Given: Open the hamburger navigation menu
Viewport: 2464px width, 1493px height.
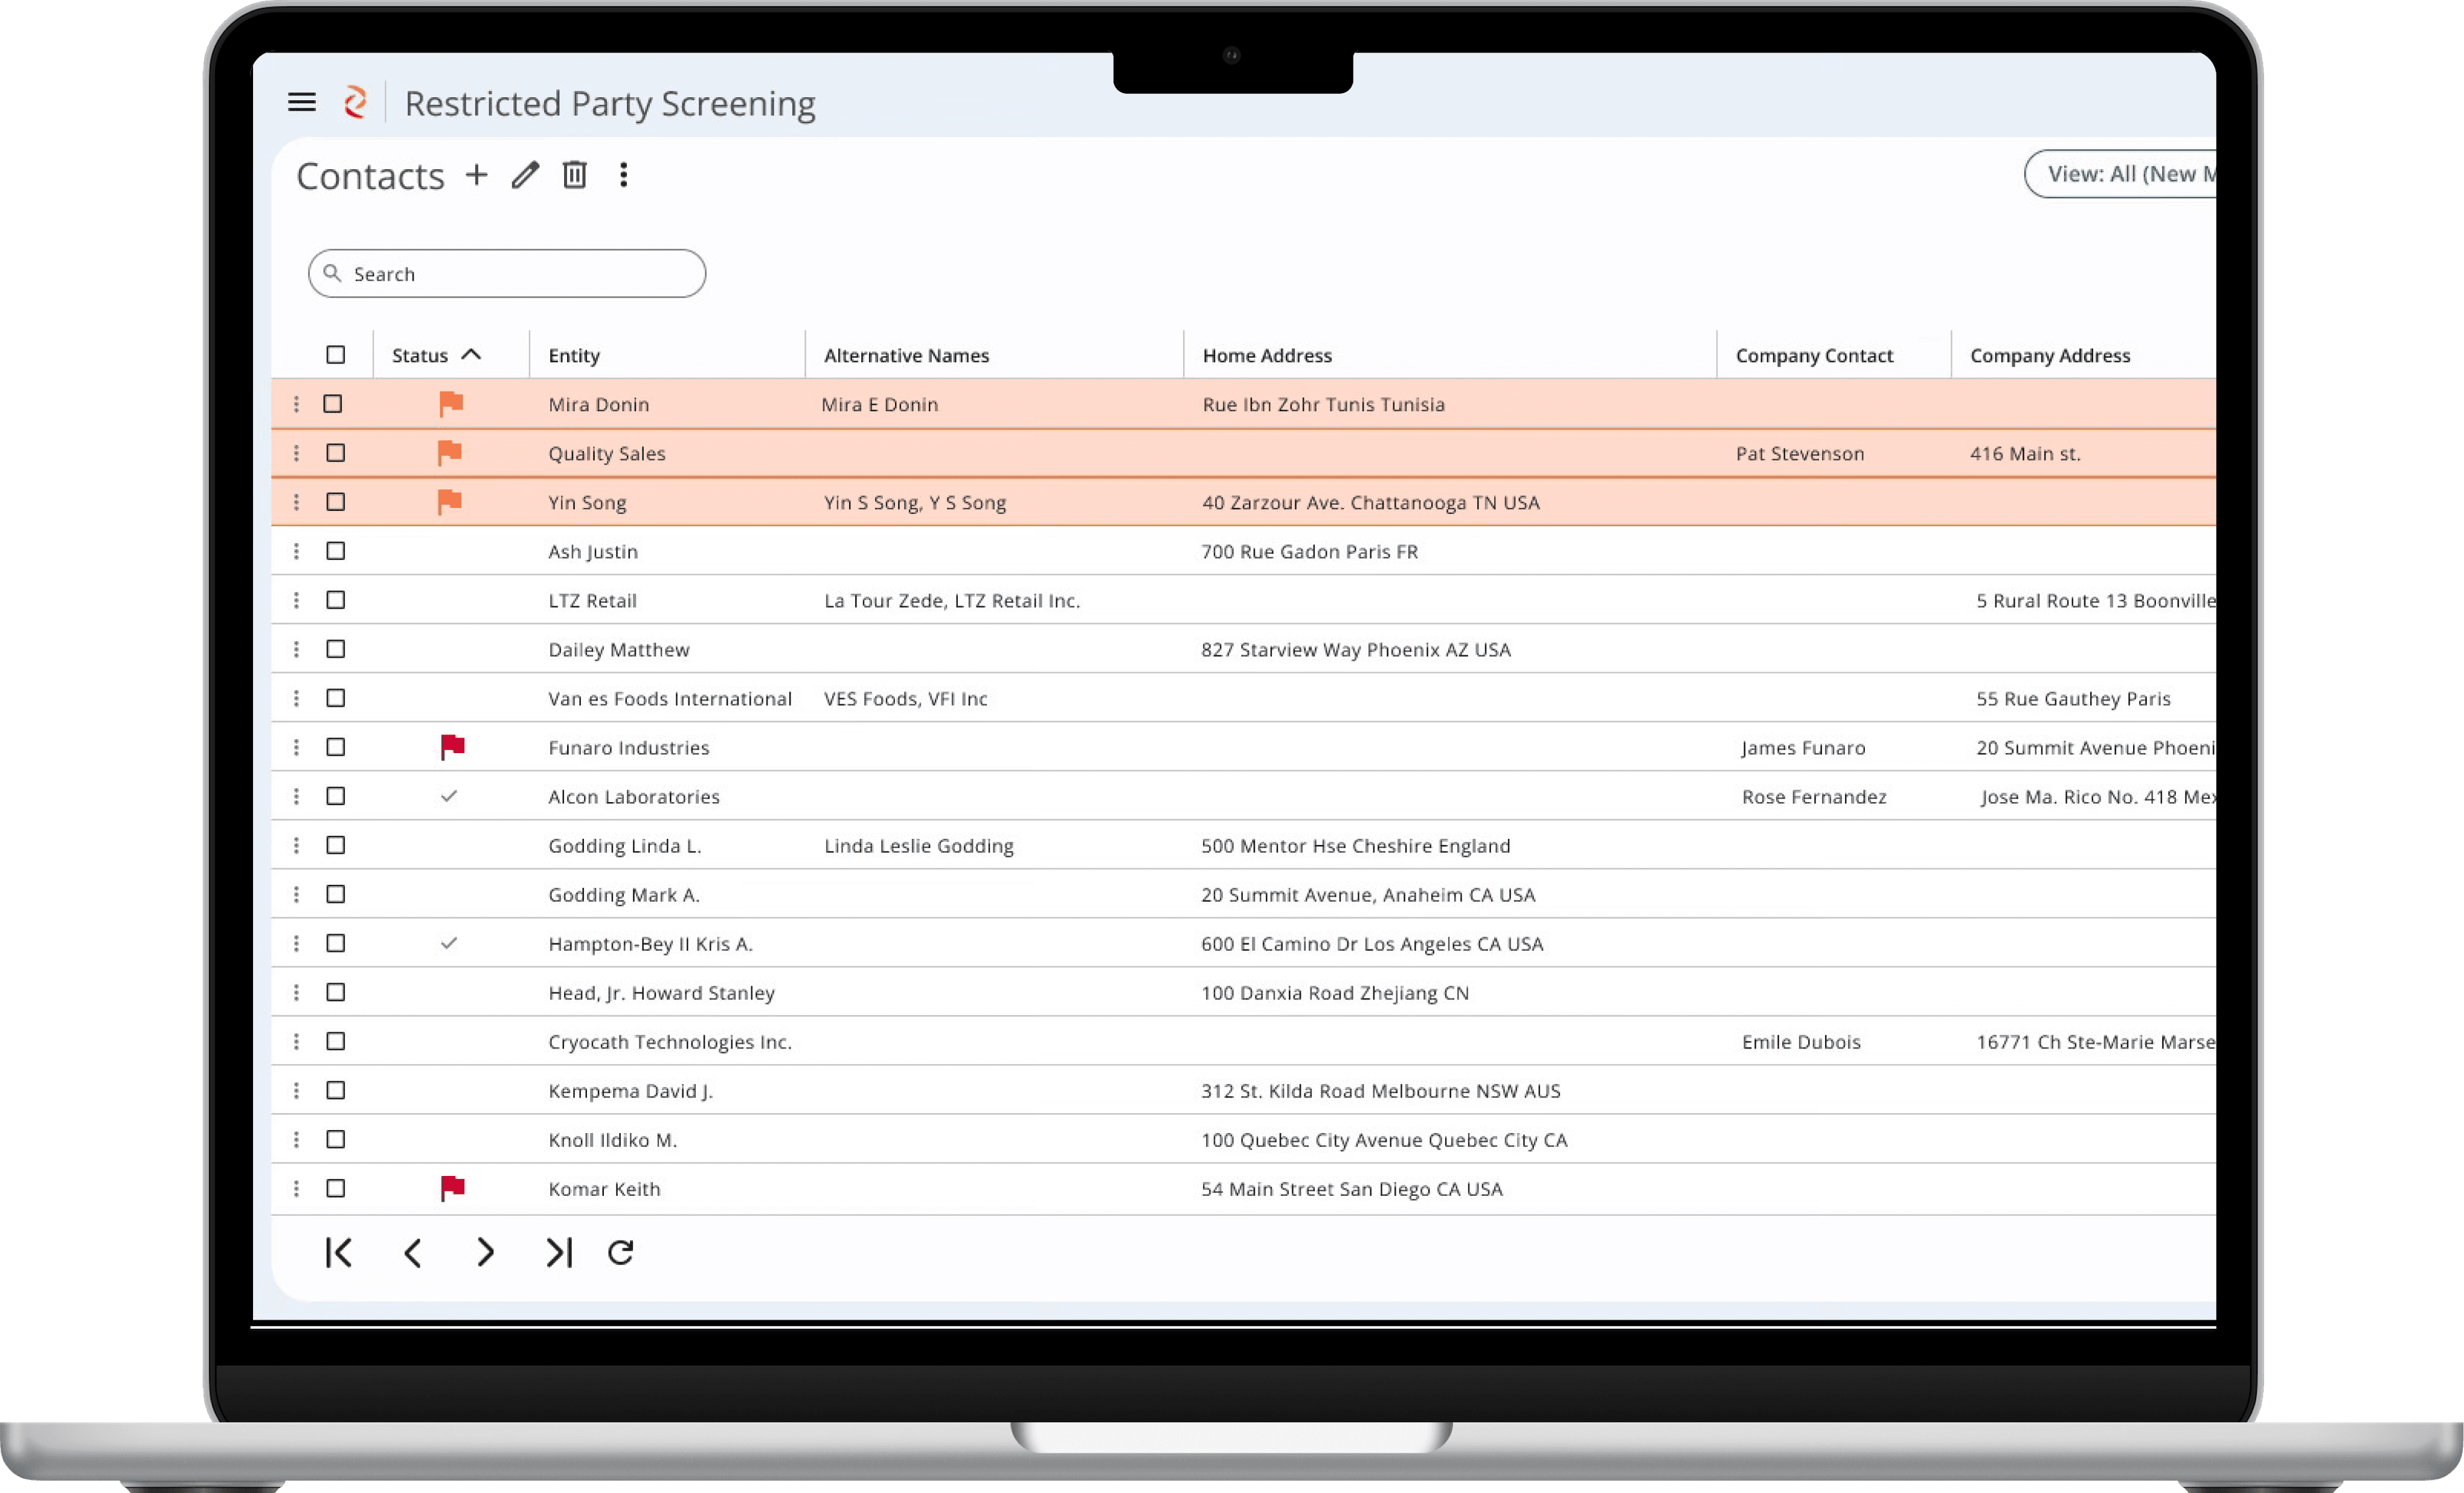Looking at the screenshot, I should (x=301, y=102).
